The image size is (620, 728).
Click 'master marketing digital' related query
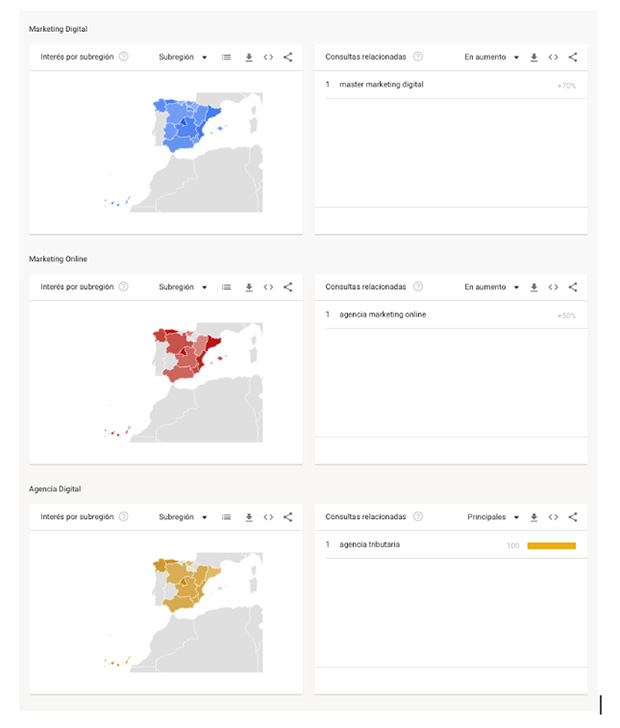[381, 85]
